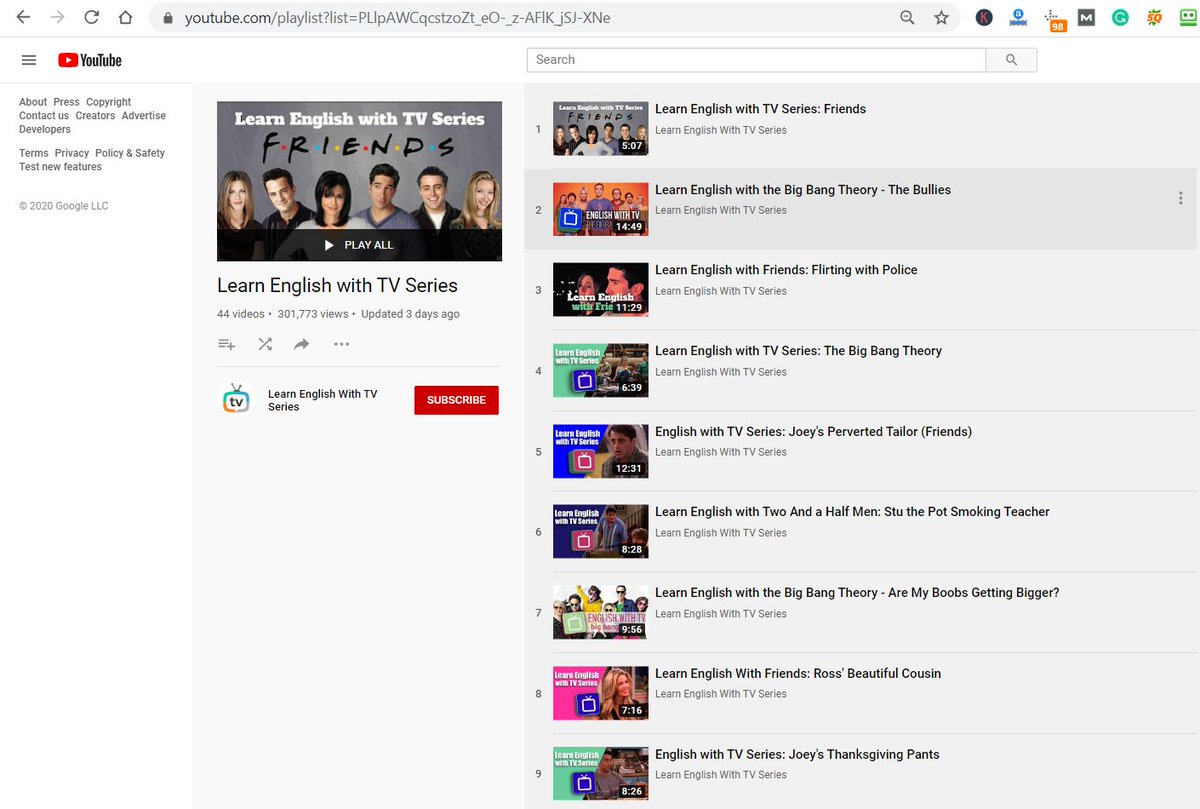
Task: Open Policy & Safety link
Action: click(130, 153)
